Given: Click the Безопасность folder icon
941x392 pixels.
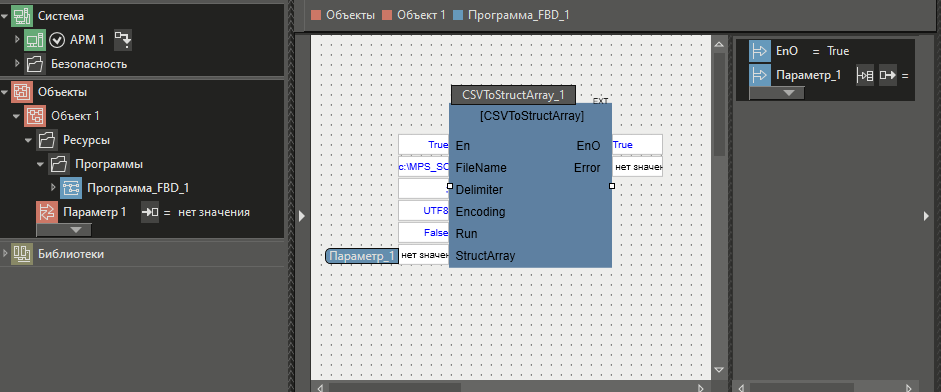Looking at the screenshot, I should pyautogui.click(x=35, y=64).
